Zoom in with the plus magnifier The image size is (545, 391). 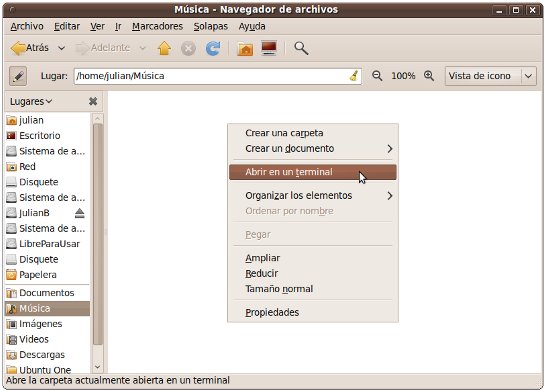pos(429,76)
